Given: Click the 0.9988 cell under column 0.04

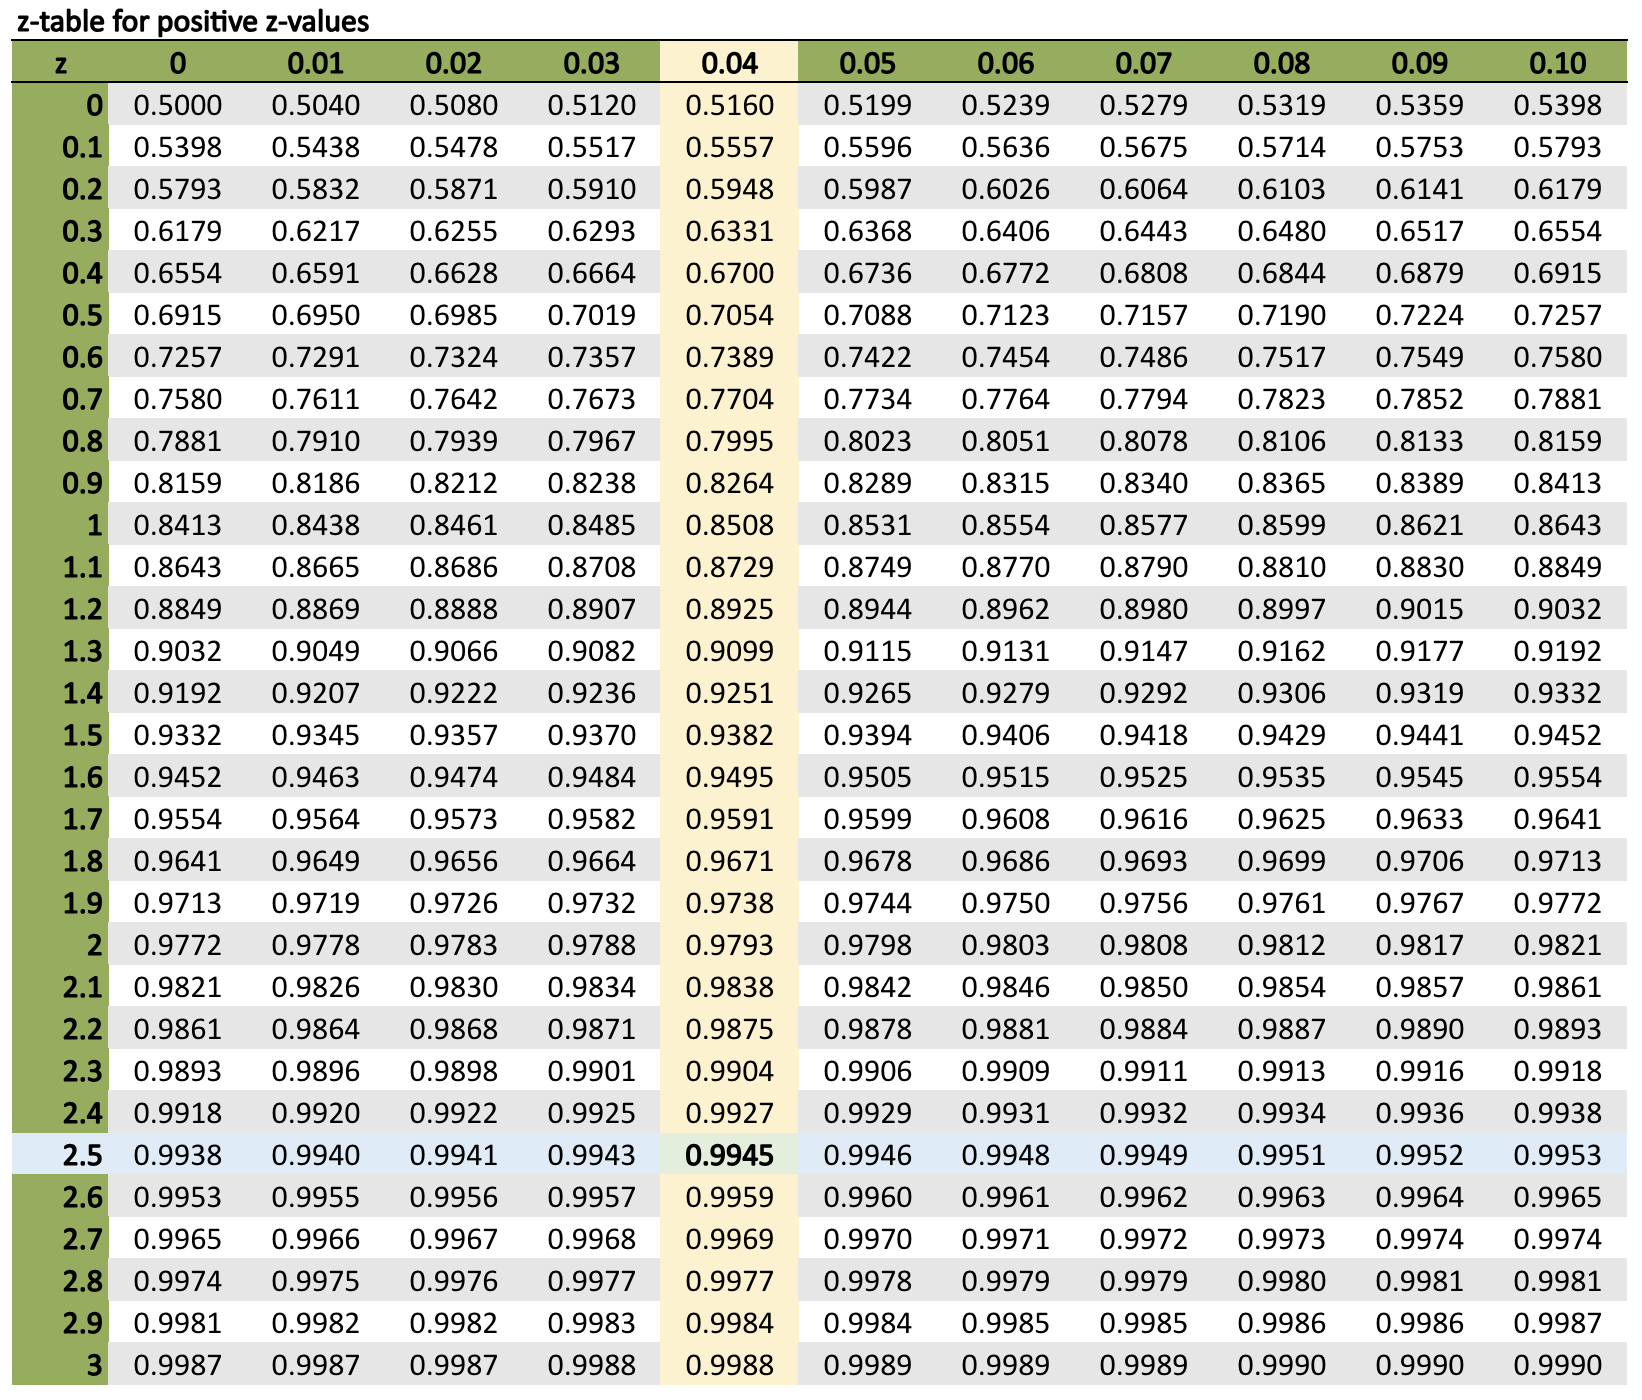Looking at the screenshot, I should (x=729, y=1365).
